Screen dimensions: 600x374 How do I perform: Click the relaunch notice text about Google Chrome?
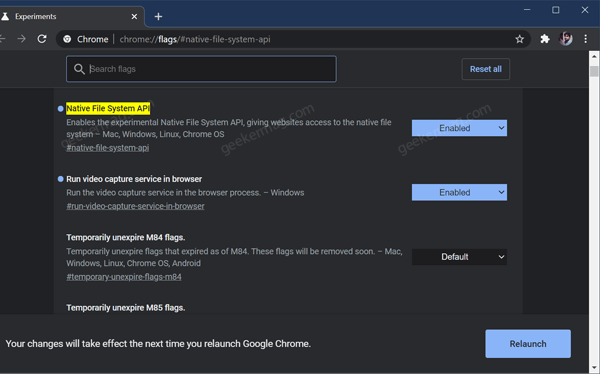click(x=158, y=344)
